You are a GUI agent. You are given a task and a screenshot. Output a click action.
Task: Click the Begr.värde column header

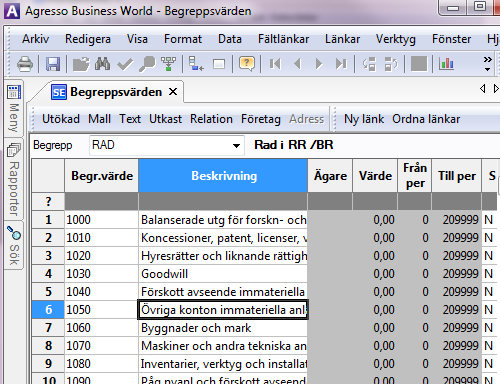click(102, 176)
